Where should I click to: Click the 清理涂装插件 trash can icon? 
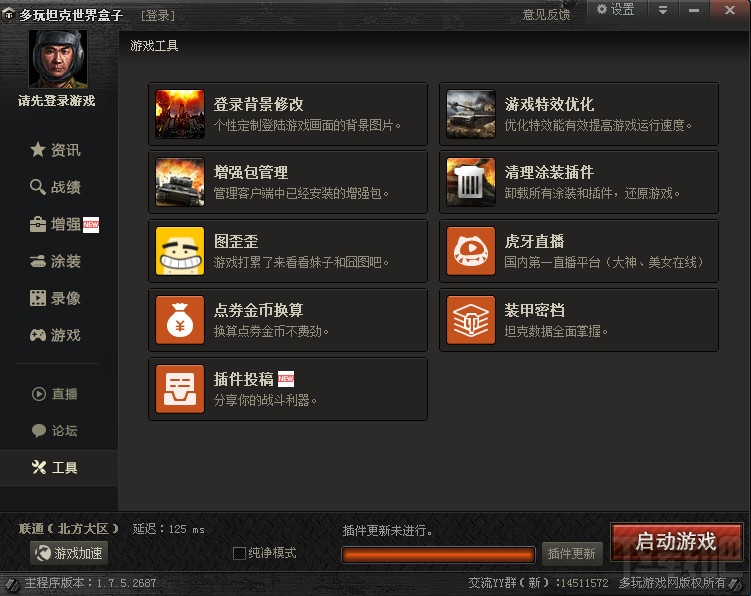[471, 182]
